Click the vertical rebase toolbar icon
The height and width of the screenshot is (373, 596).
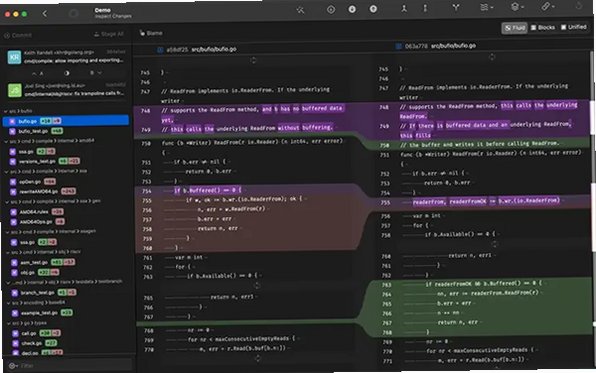[x=425, y=8]
